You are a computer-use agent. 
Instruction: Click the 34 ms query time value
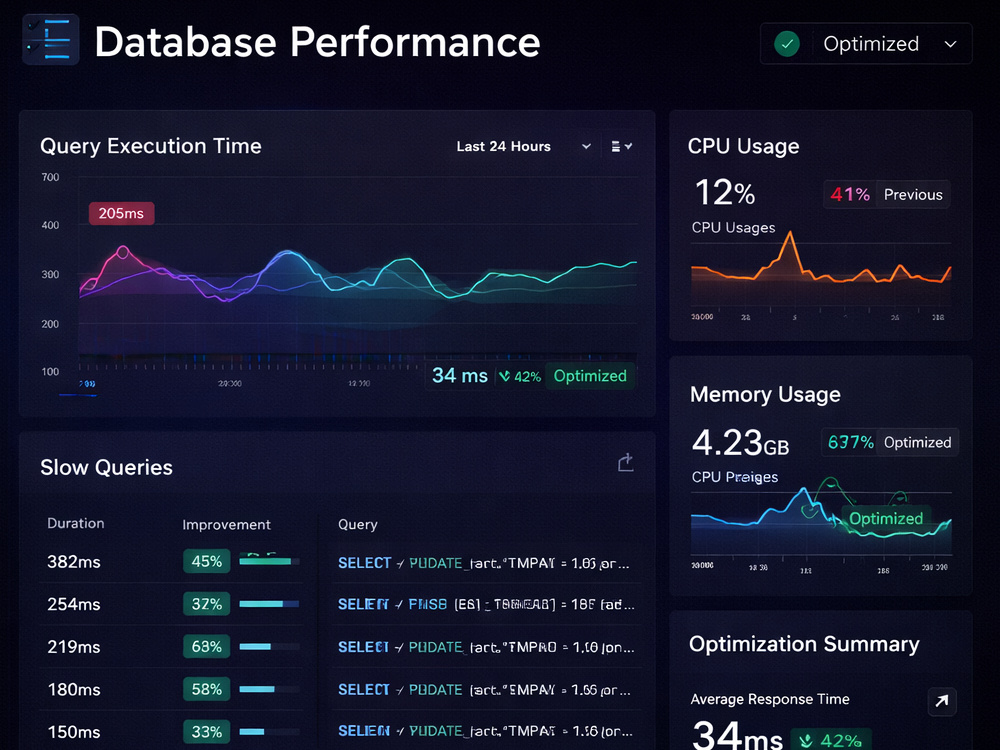click(x=459, y=376)
